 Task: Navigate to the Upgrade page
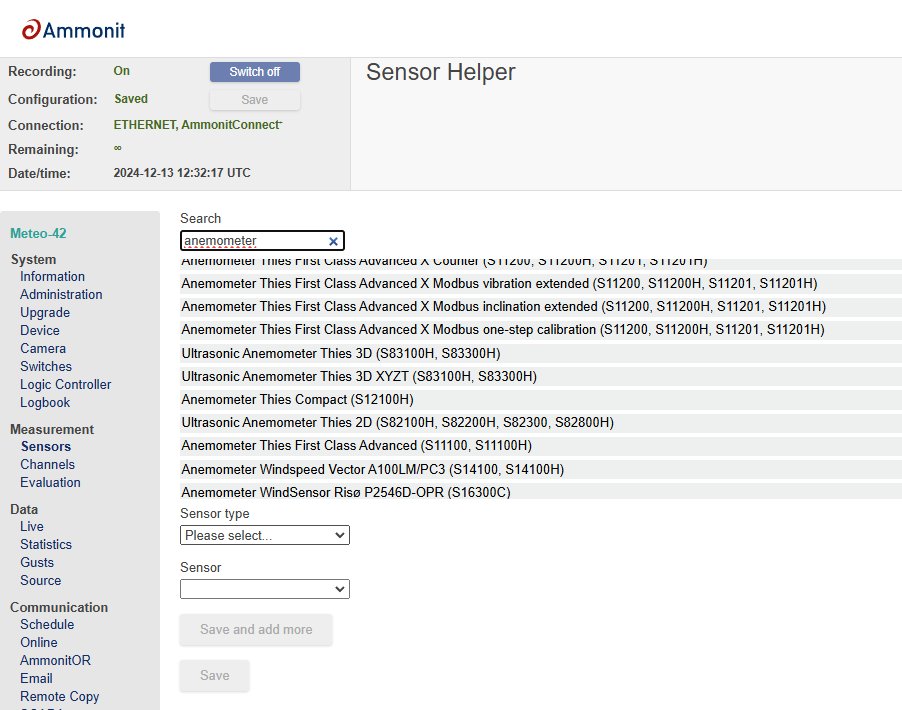click(45, 312)
